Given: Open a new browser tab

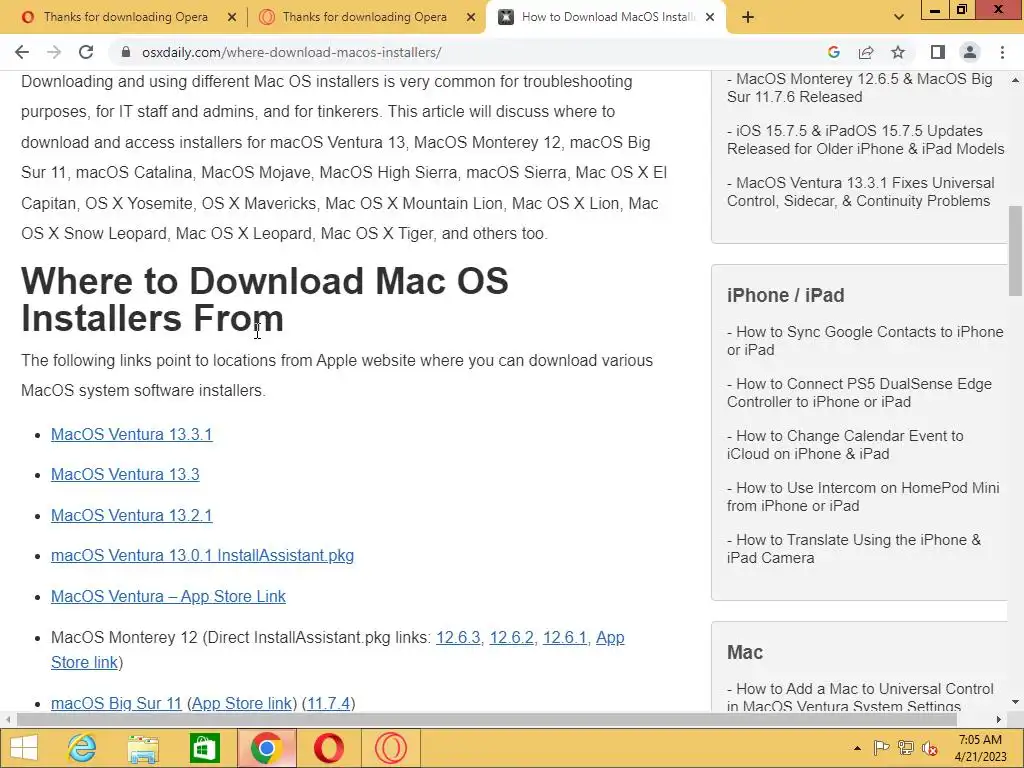Looking at the screenshot, I should coord(748,18).
